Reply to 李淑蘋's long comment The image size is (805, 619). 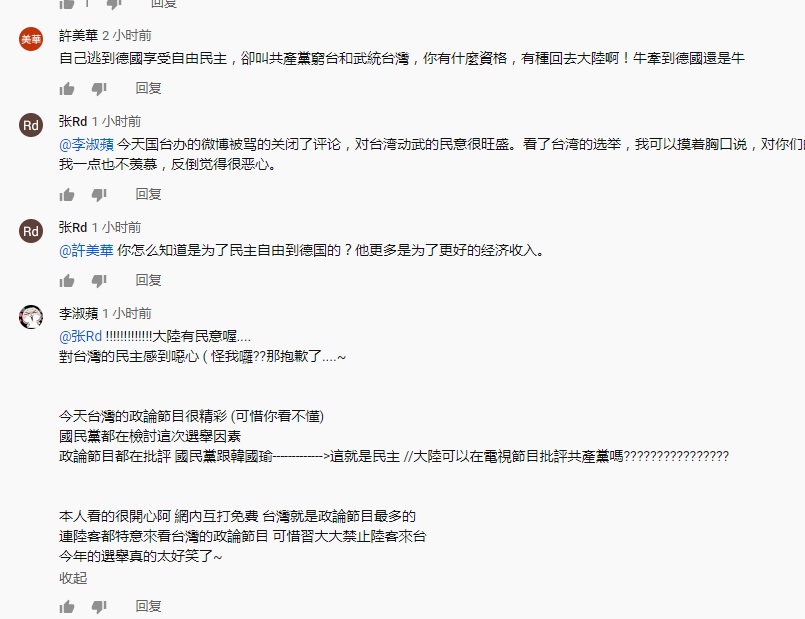148,606
